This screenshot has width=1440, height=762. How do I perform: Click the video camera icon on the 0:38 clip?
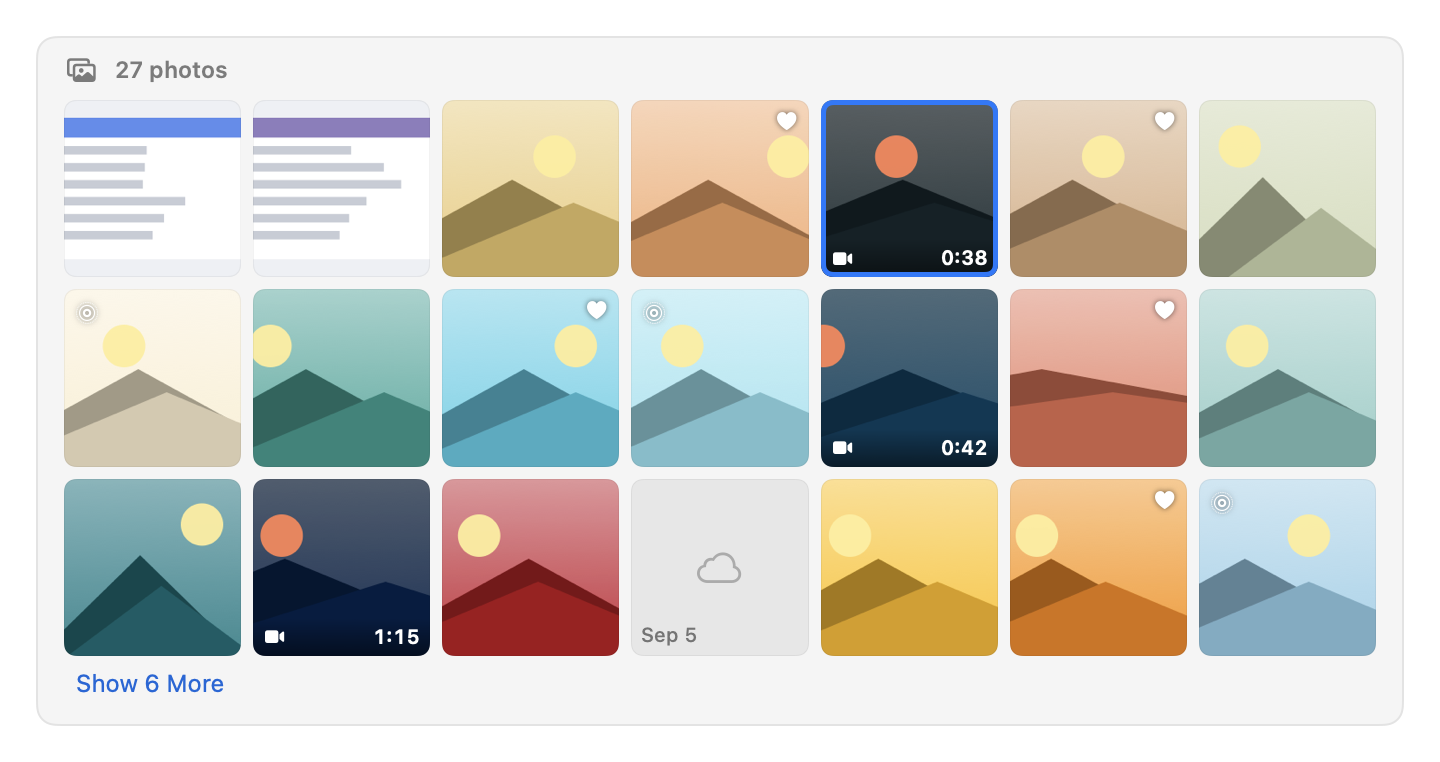pos(843,259)
